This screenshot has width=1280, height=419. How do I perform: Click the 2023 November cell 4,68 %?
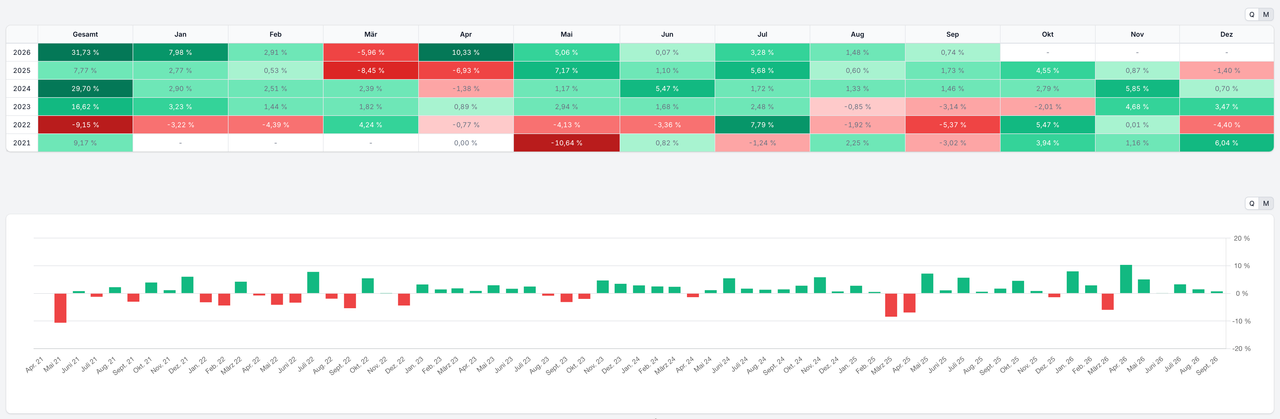point(1137,106)
